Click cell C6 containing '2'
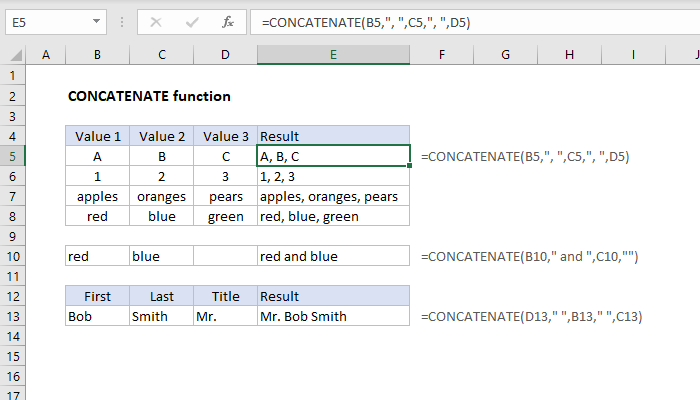The height and width of the screenshot is (400, 700). [162, 176]
